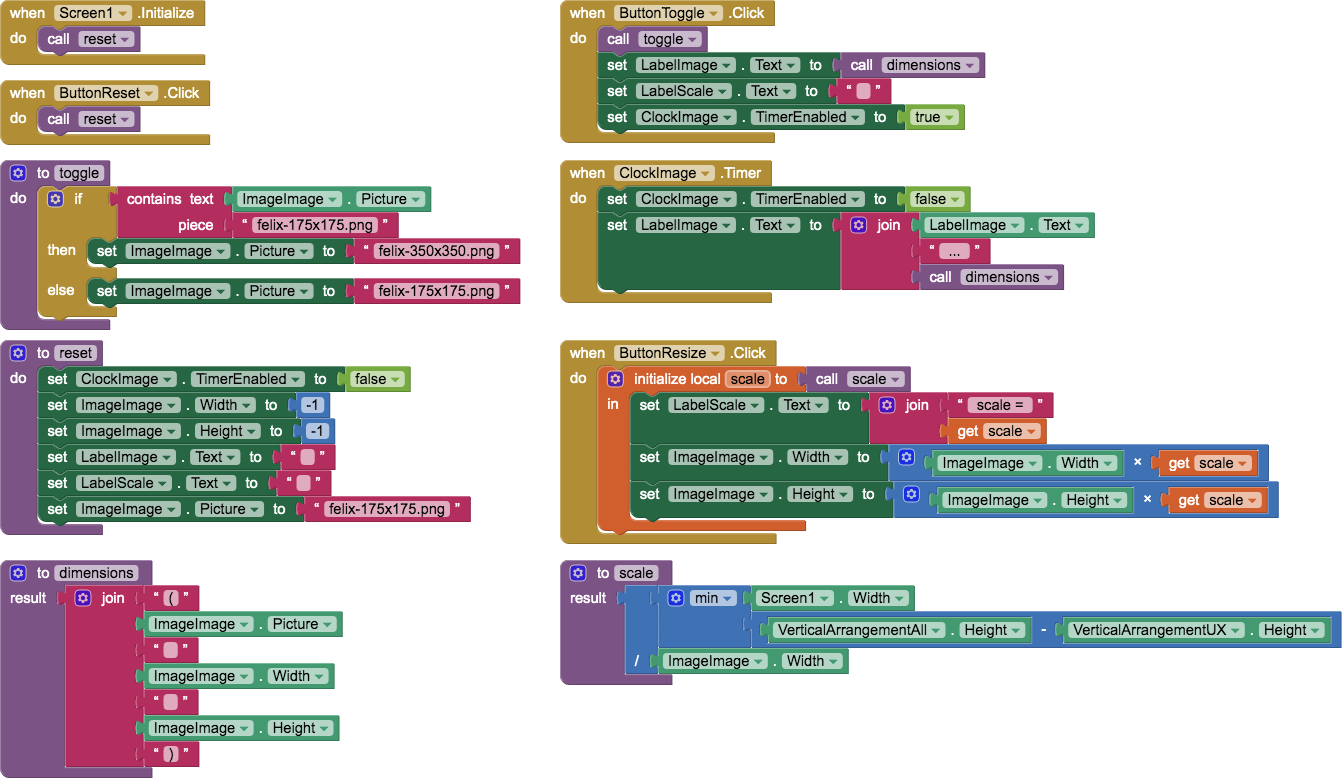Click the gear on the dimensions procedure block

coord(18,572)
